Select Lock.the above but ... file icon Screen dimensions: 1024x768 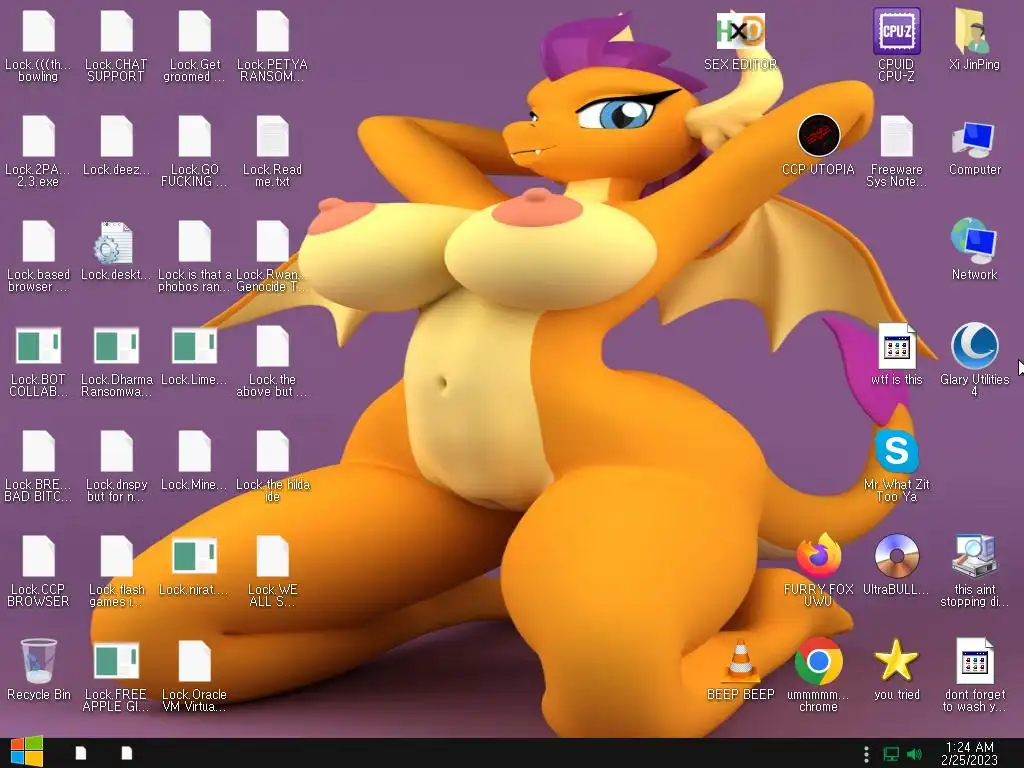[x=272, y=346]
